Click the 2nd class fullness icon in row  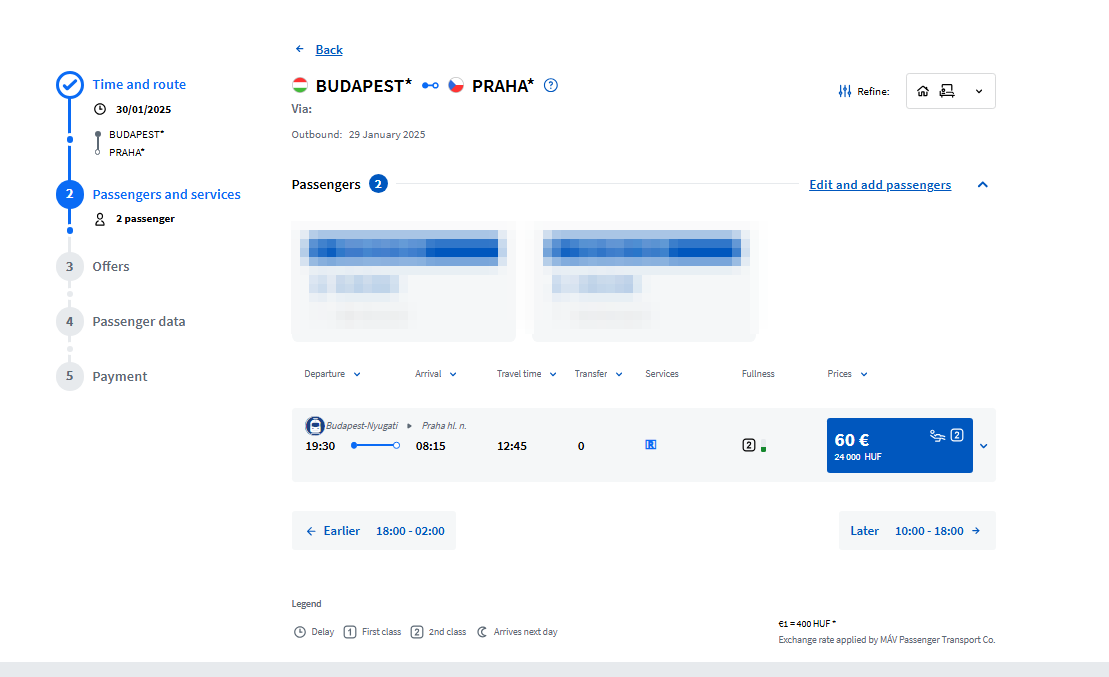click(749, 445)
